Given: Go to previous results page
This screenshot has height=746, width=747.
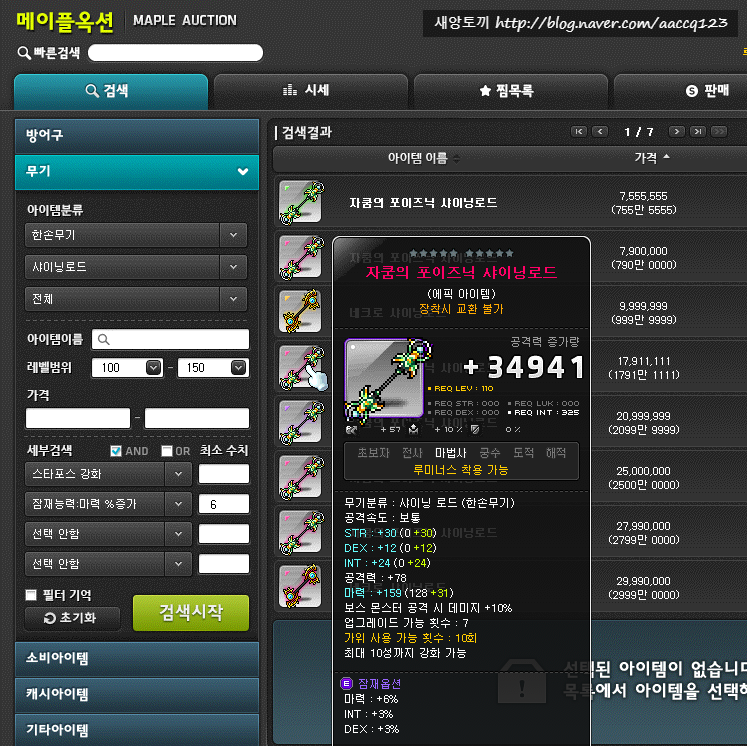Looking at the screenshot, I should click(x=600, y=131).
